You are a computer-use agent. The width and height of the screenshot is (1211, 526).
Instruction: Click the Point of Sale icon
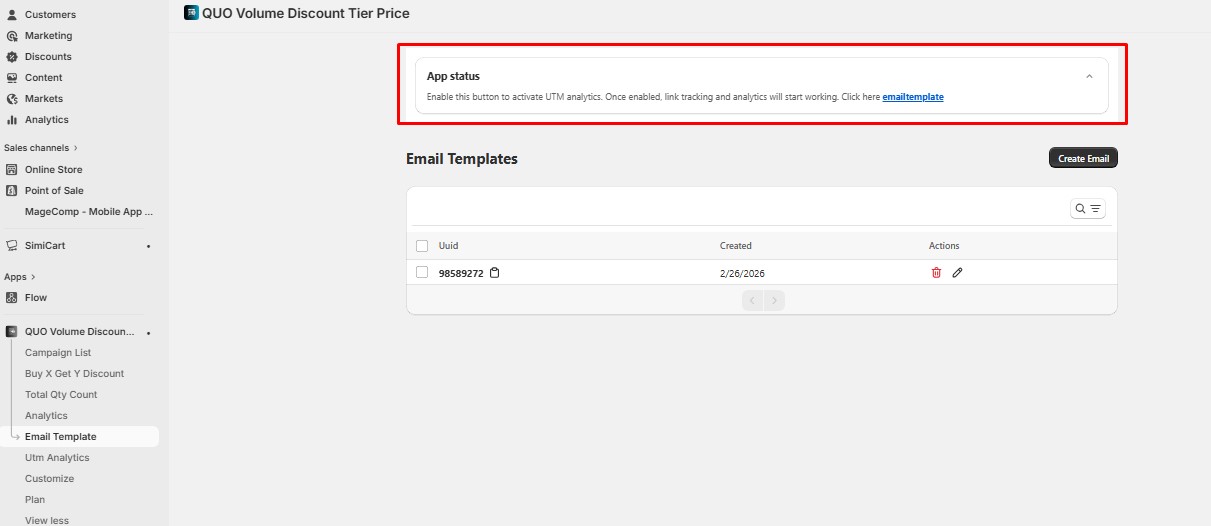(x=12, y=191)
